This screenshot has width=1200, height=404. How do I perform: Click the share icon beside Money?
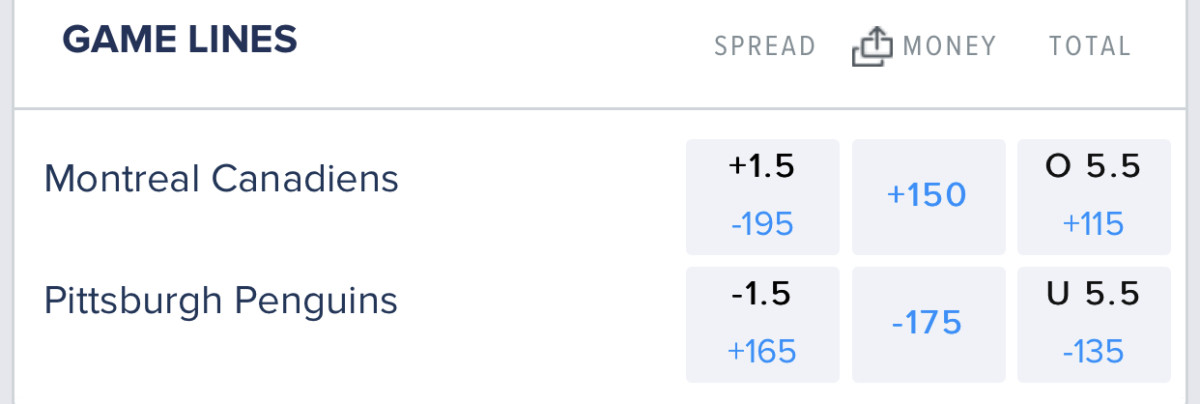[870, 47]
